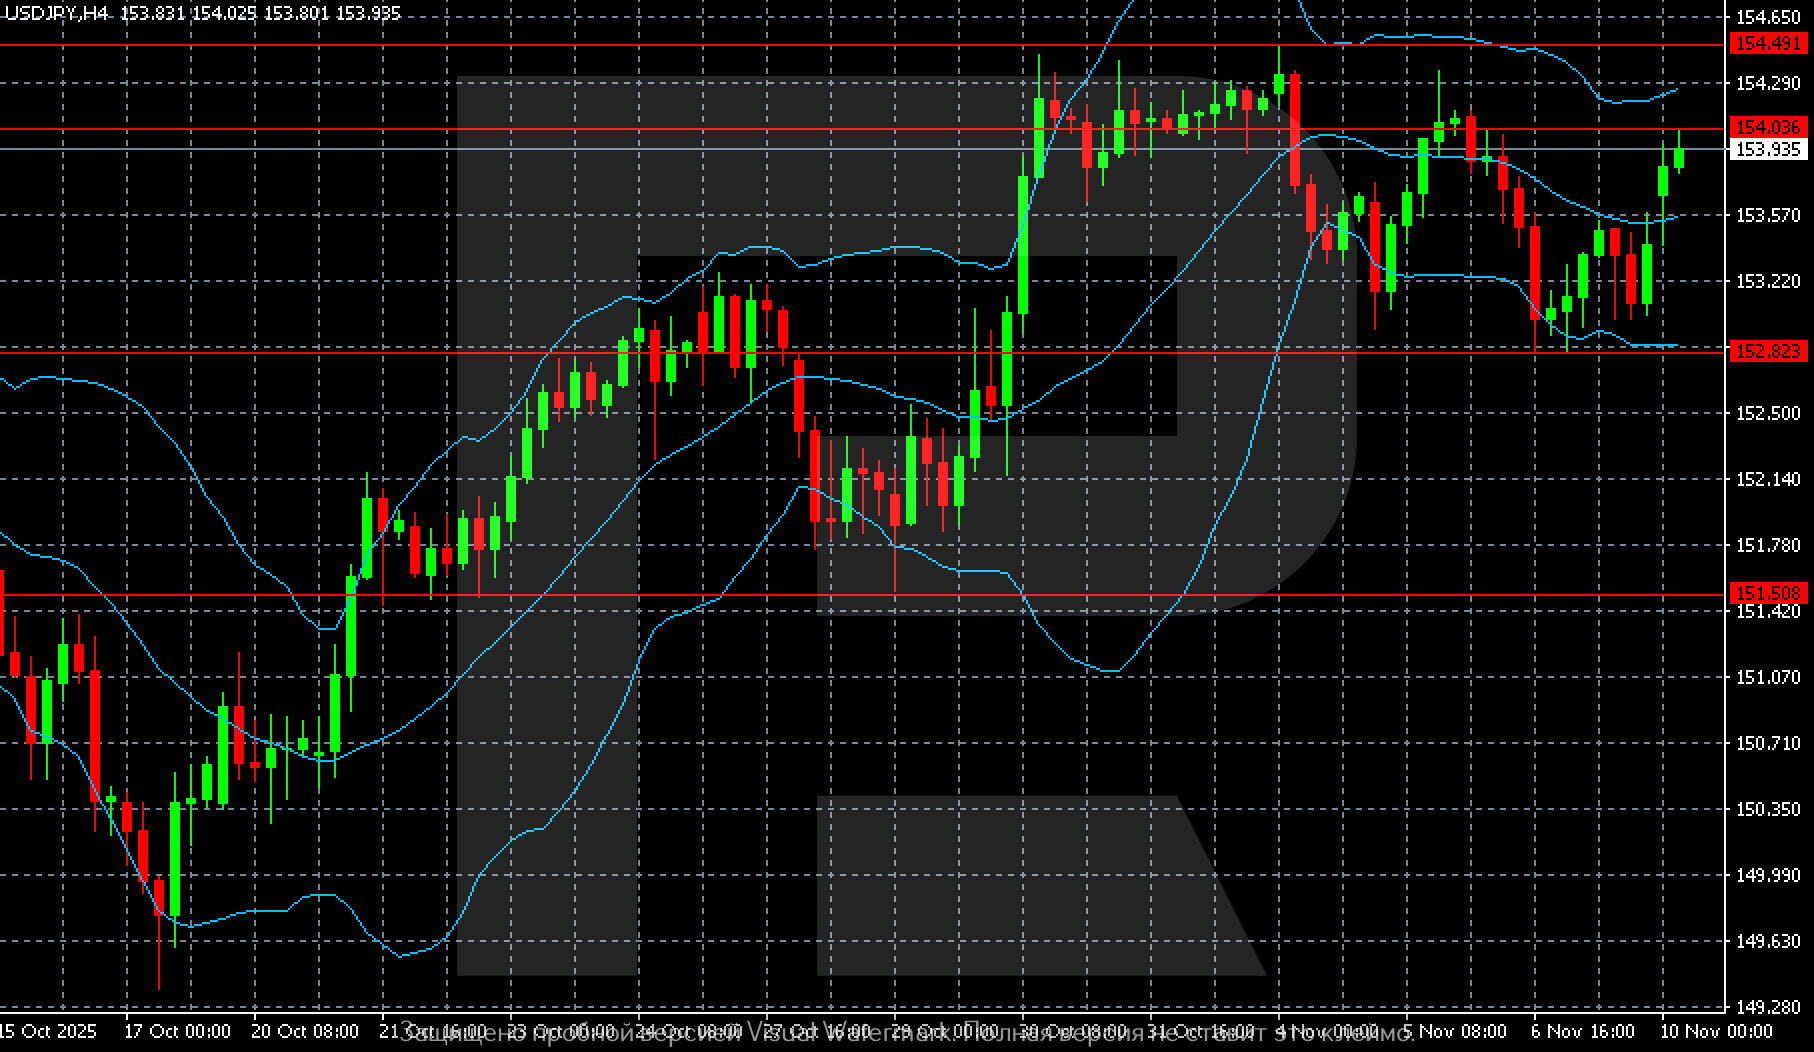Click the 20 Oct 08:00 date label

coord(303,1033)
